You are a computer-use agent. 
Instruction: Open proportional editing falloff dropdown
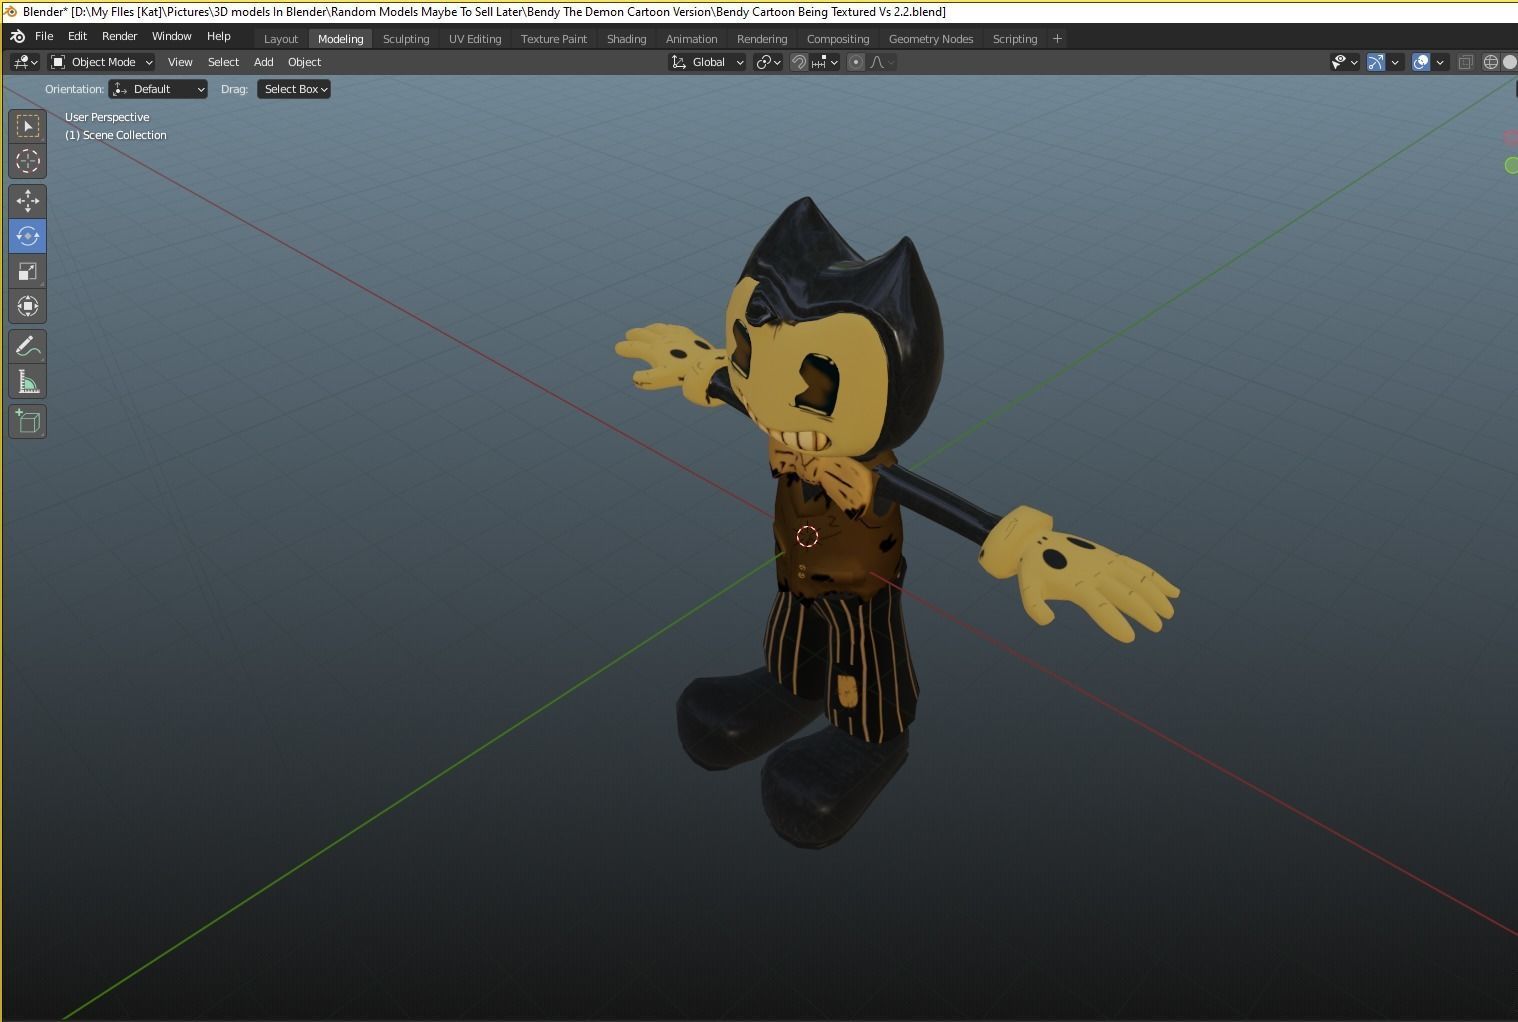[x=882, y=62]
